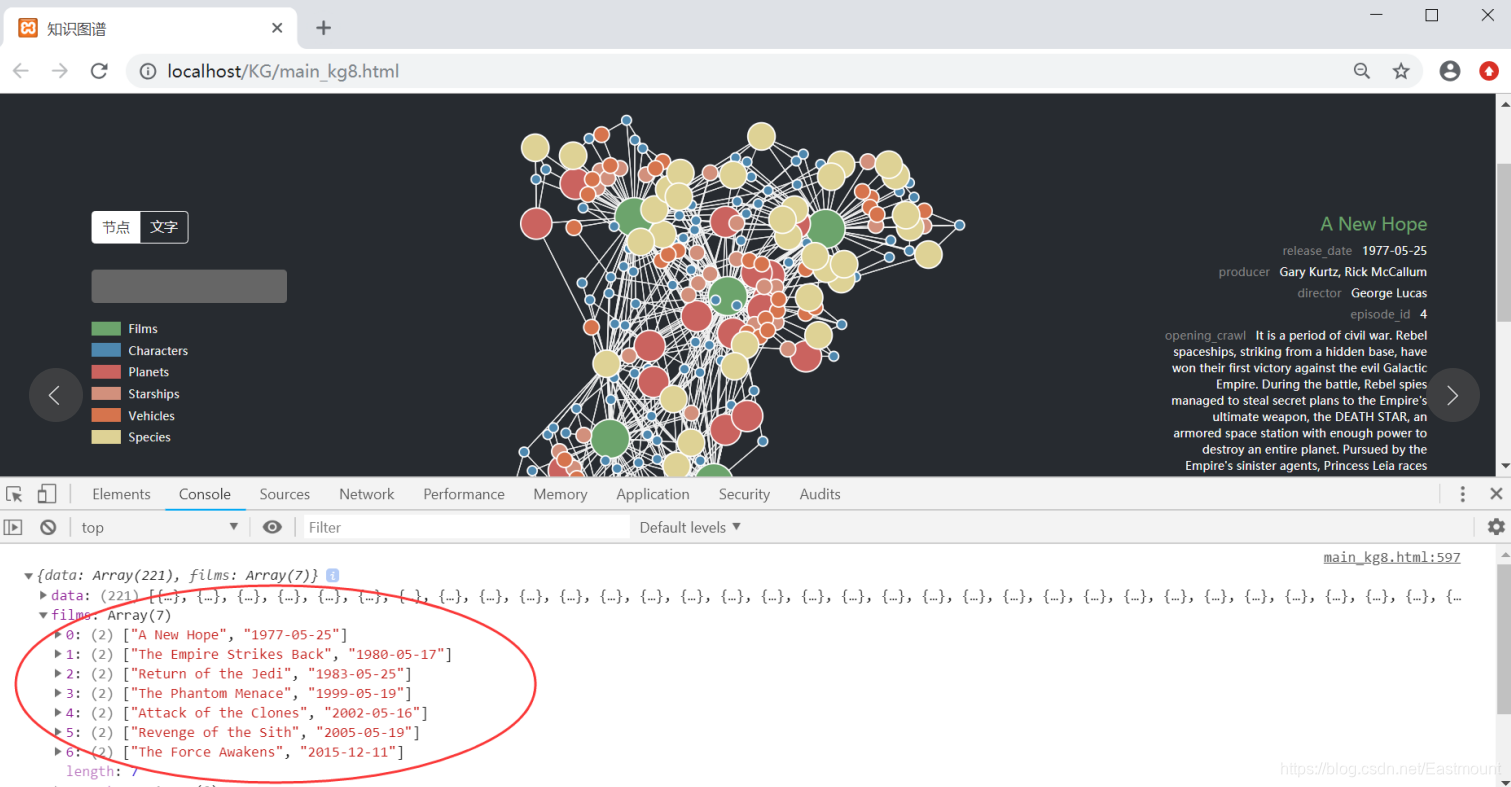The width and height of the screenshot is (1511, 787).
Task: Open the Sources tab
Action: point(285,494)
